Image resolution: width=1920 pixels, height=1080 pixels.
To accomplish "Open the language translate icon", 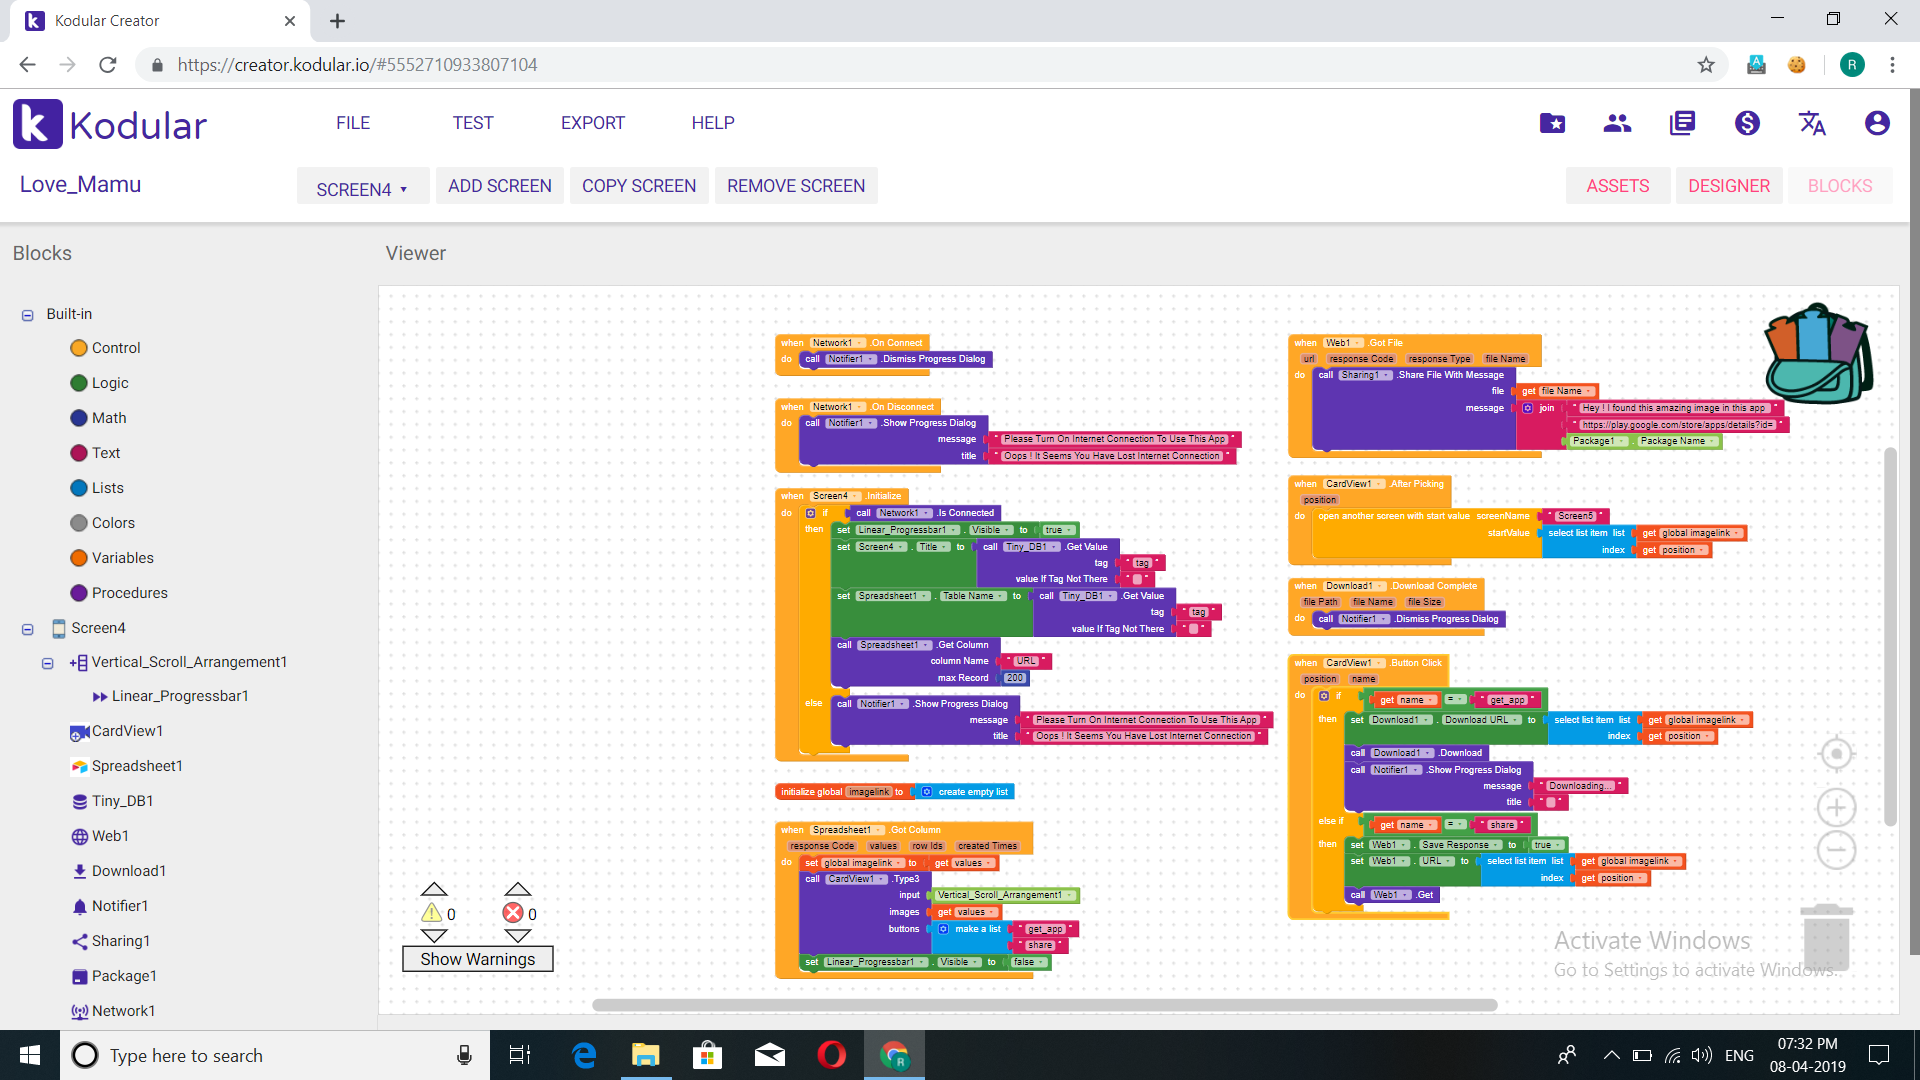I will click(1812, 123).
